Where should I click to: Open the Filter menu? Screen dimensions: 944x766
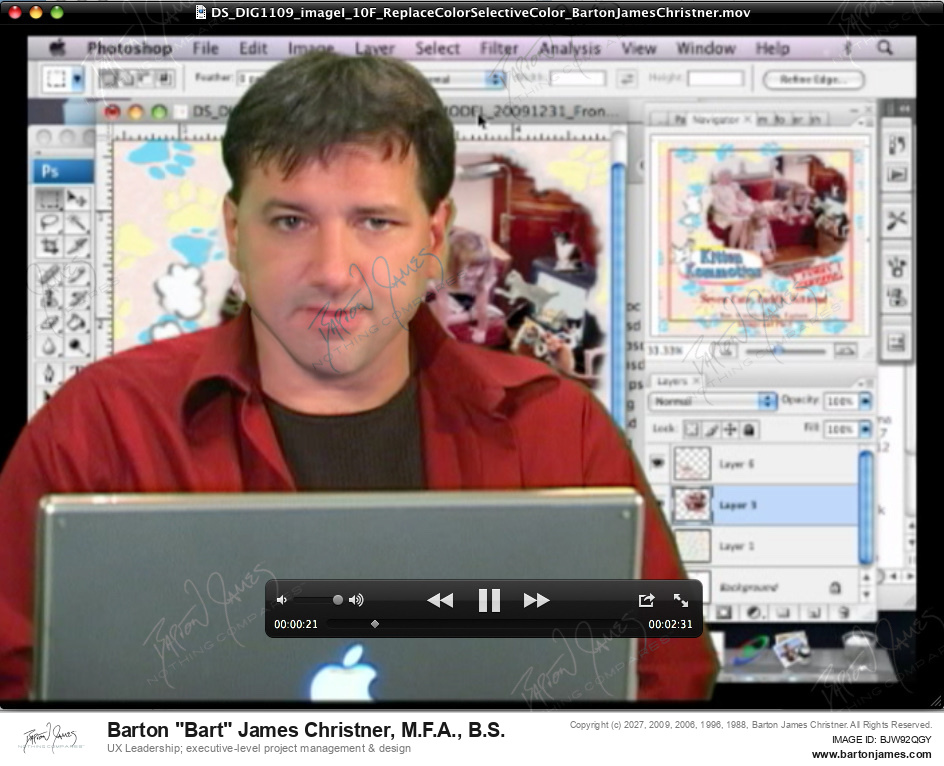pyautogui.click(x=498, y=48)
